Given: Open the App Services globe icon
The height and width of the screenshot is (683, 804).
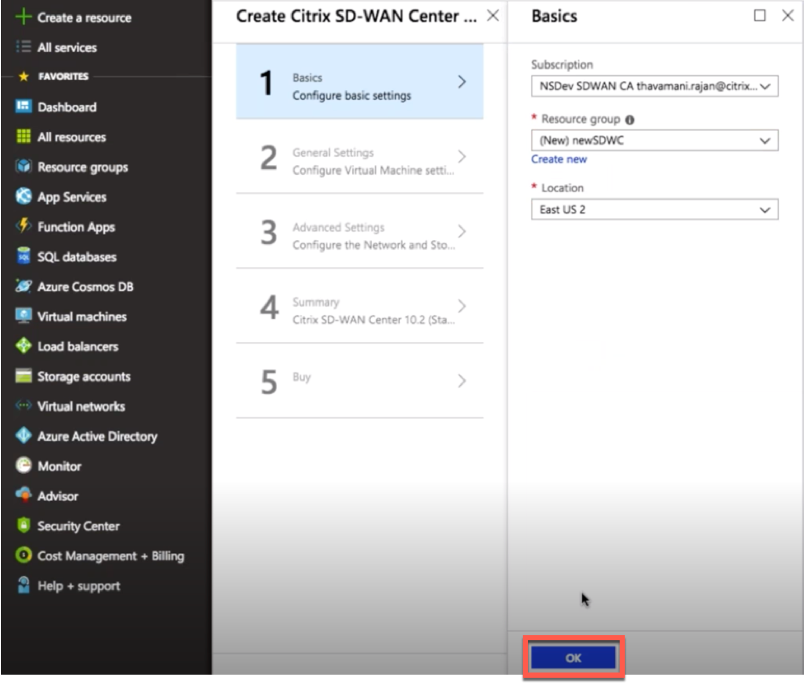Looking at the screenshot, I should pos(24,196).
